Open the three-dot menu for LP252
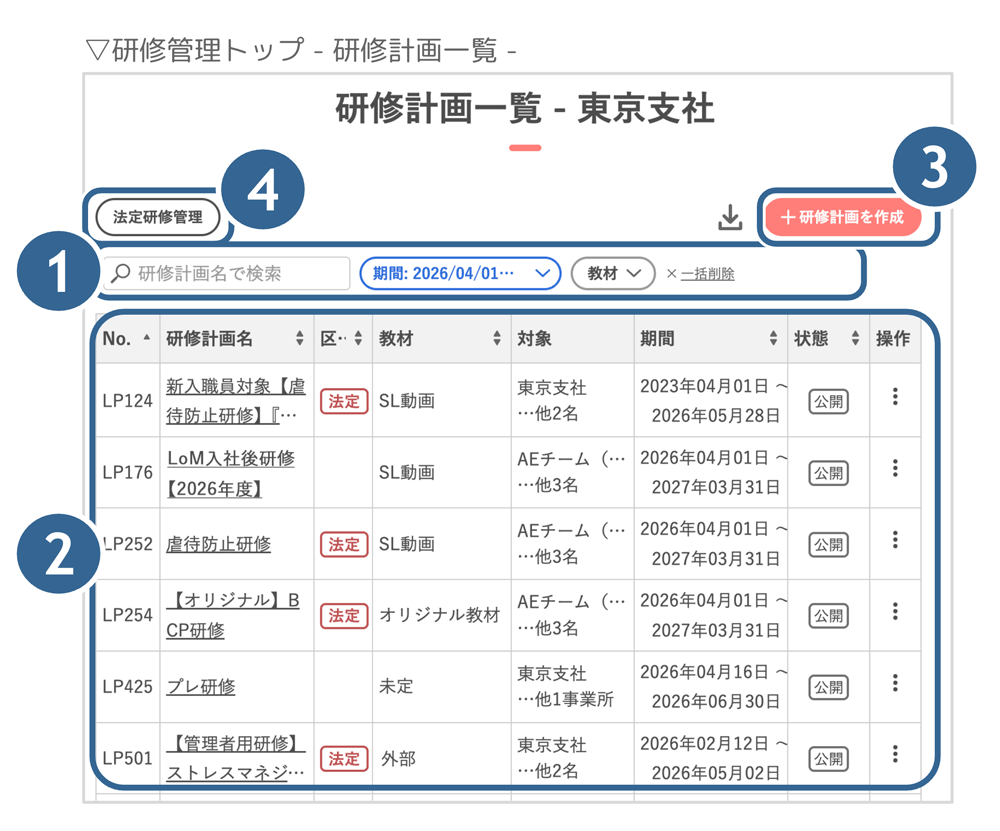1000x831 pixels. click(x=895, y=540)
